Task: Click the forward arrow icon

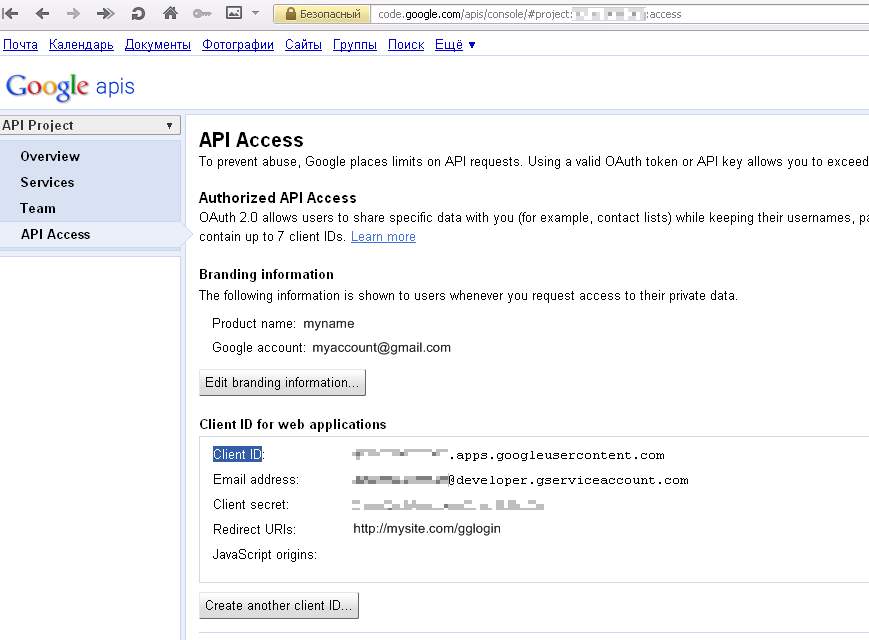Action: click(73, 13)
